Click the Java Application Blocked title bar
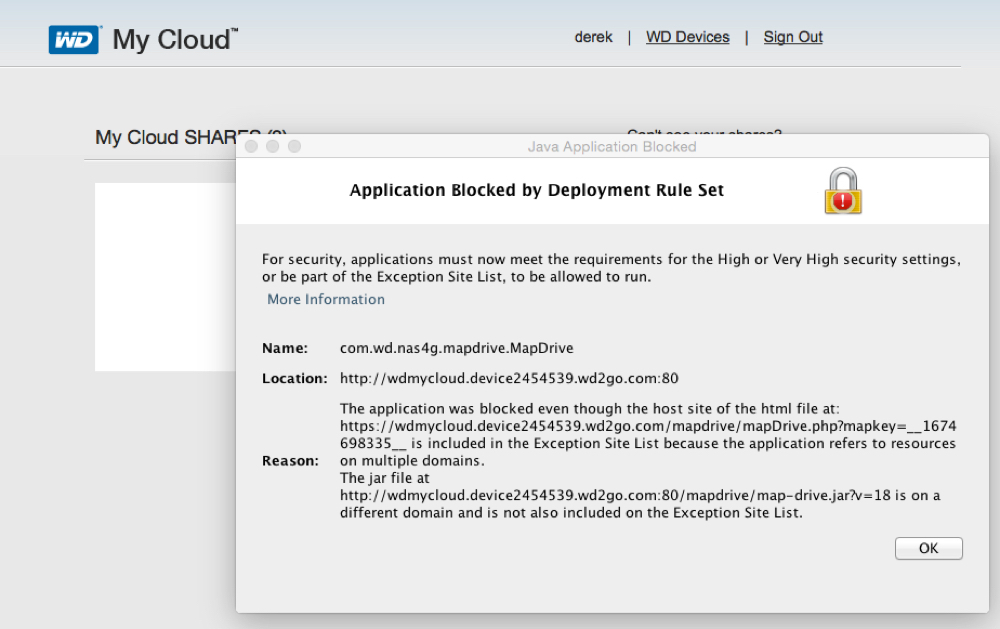 click(612, 147)
